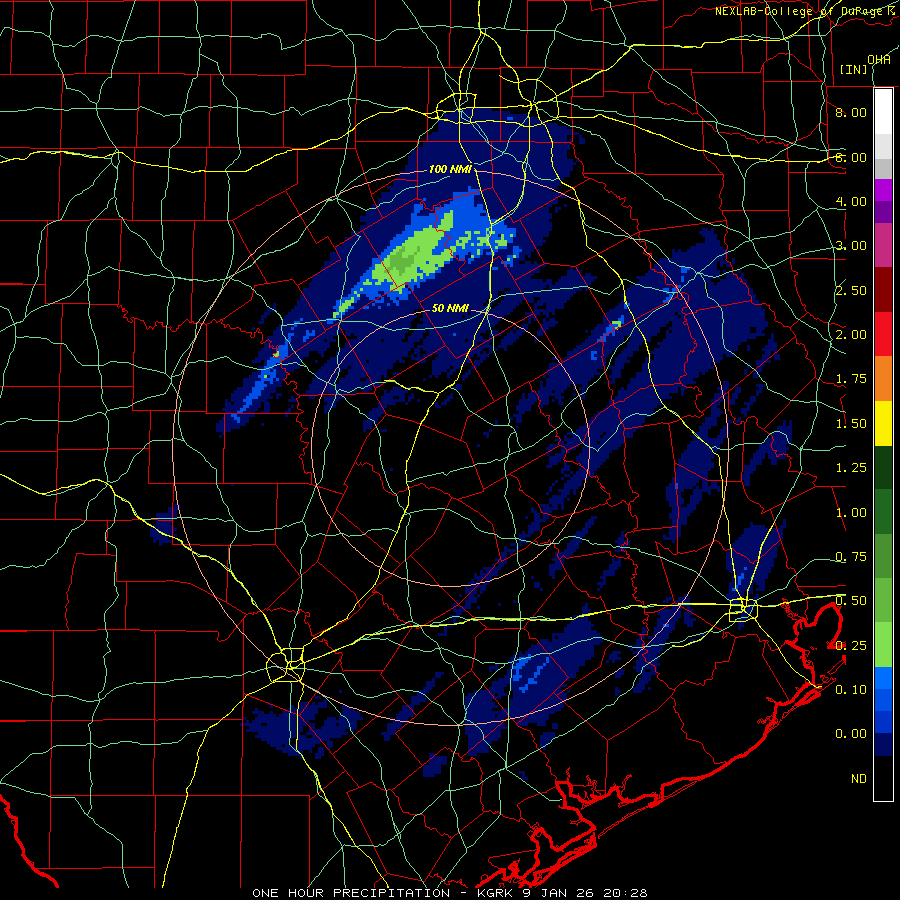Click the bright magenta legend swatch
The width and height of the screenshot is (900, 900).
[883, 190]
